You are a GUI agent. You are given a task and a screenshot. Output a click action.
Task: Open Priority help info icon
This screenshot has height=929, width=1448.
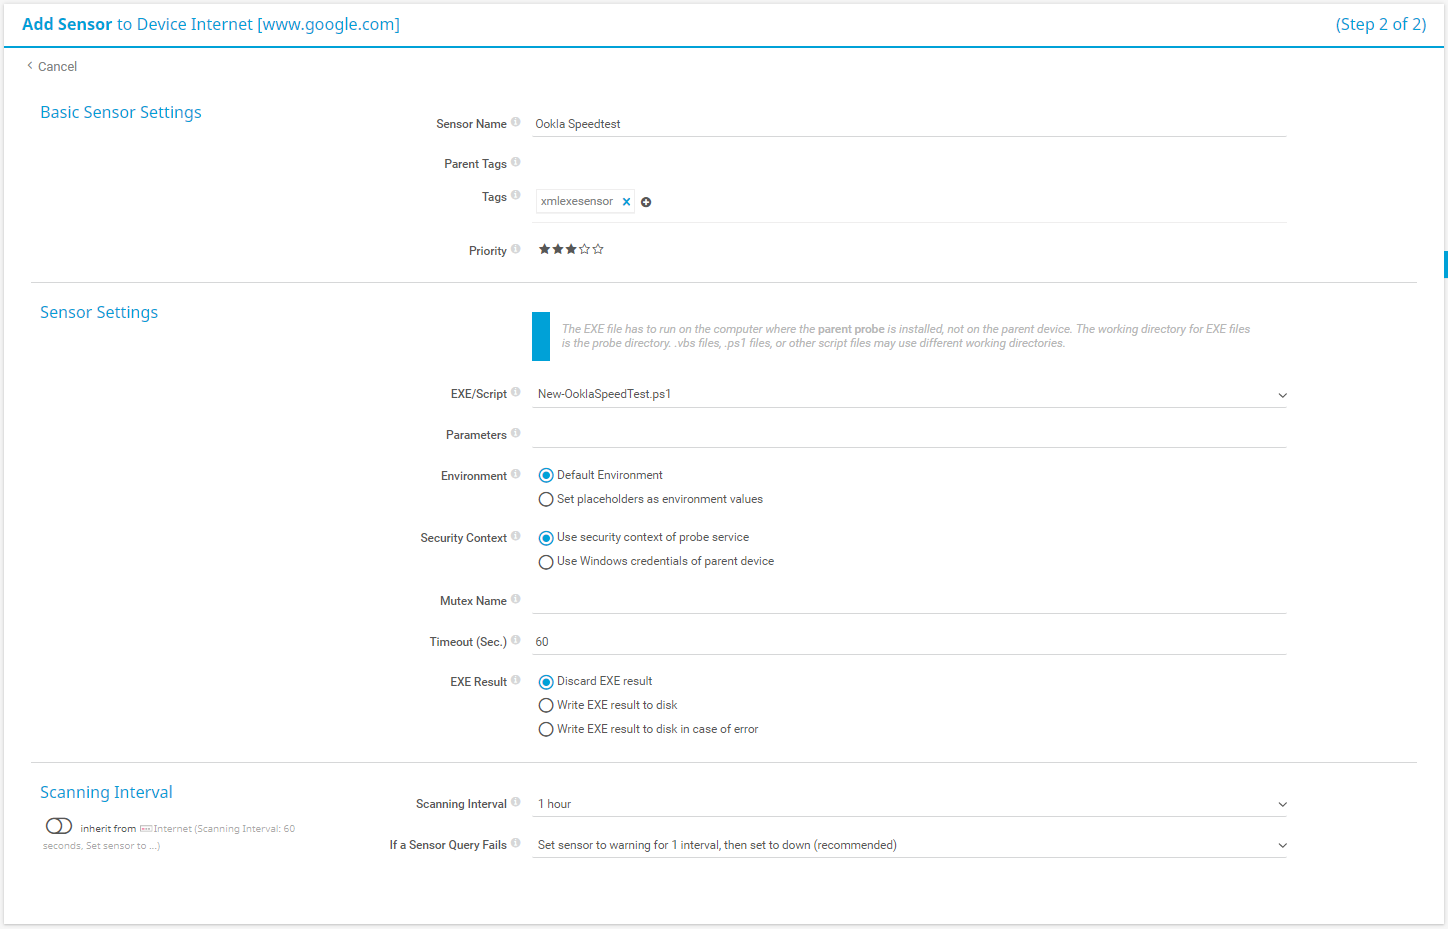pyautogui.click(x=516, y=249)
